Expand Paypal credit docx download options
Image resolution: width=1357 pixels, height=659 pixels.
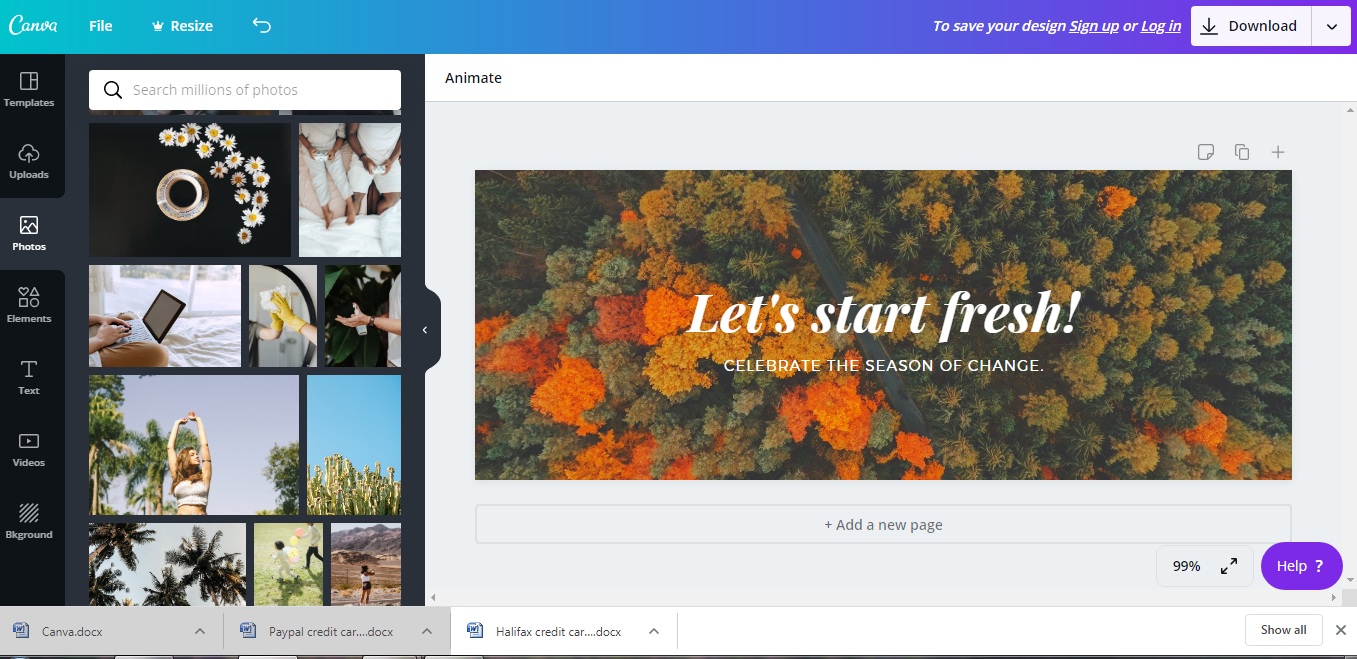427,631
